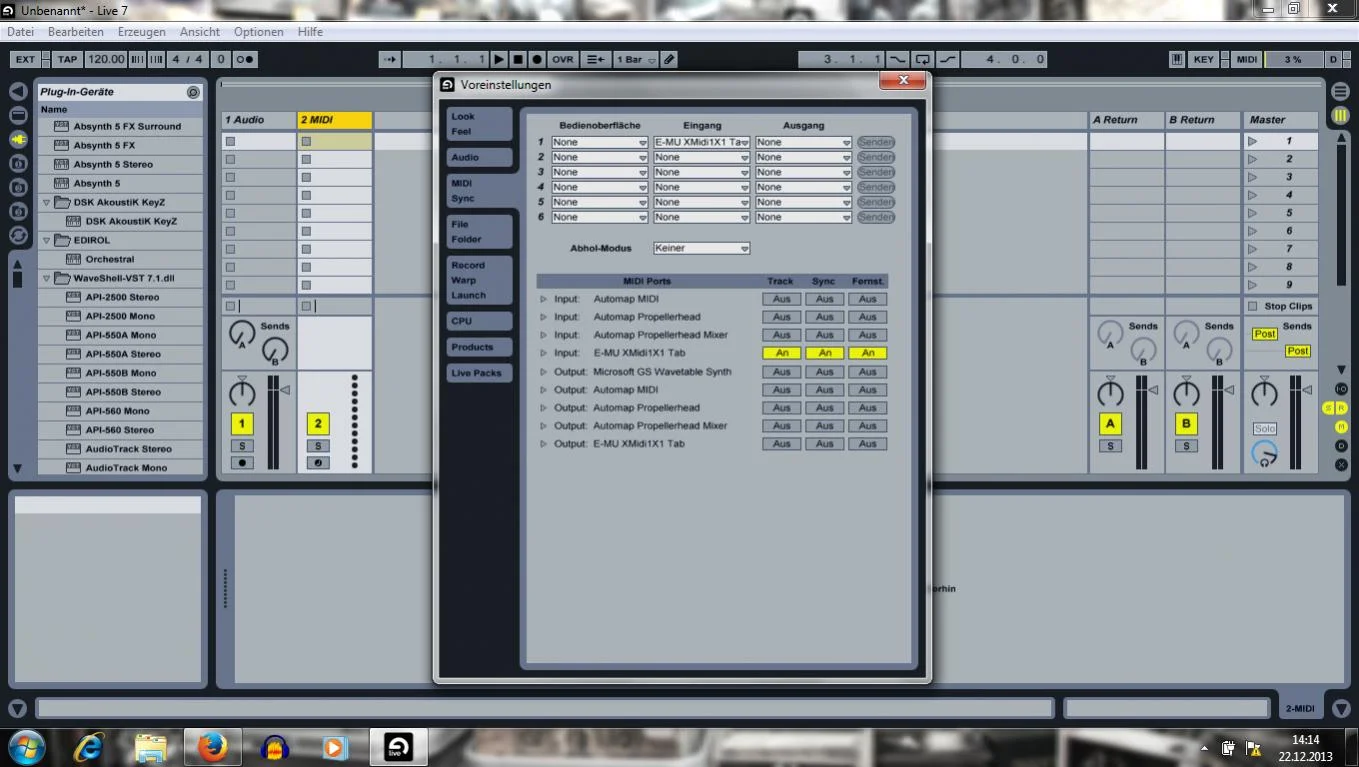Open Eingang dropdown showing E-MU XMidi1X1
This screenshot has height=767, width=1359.
[x=702, y=143]
